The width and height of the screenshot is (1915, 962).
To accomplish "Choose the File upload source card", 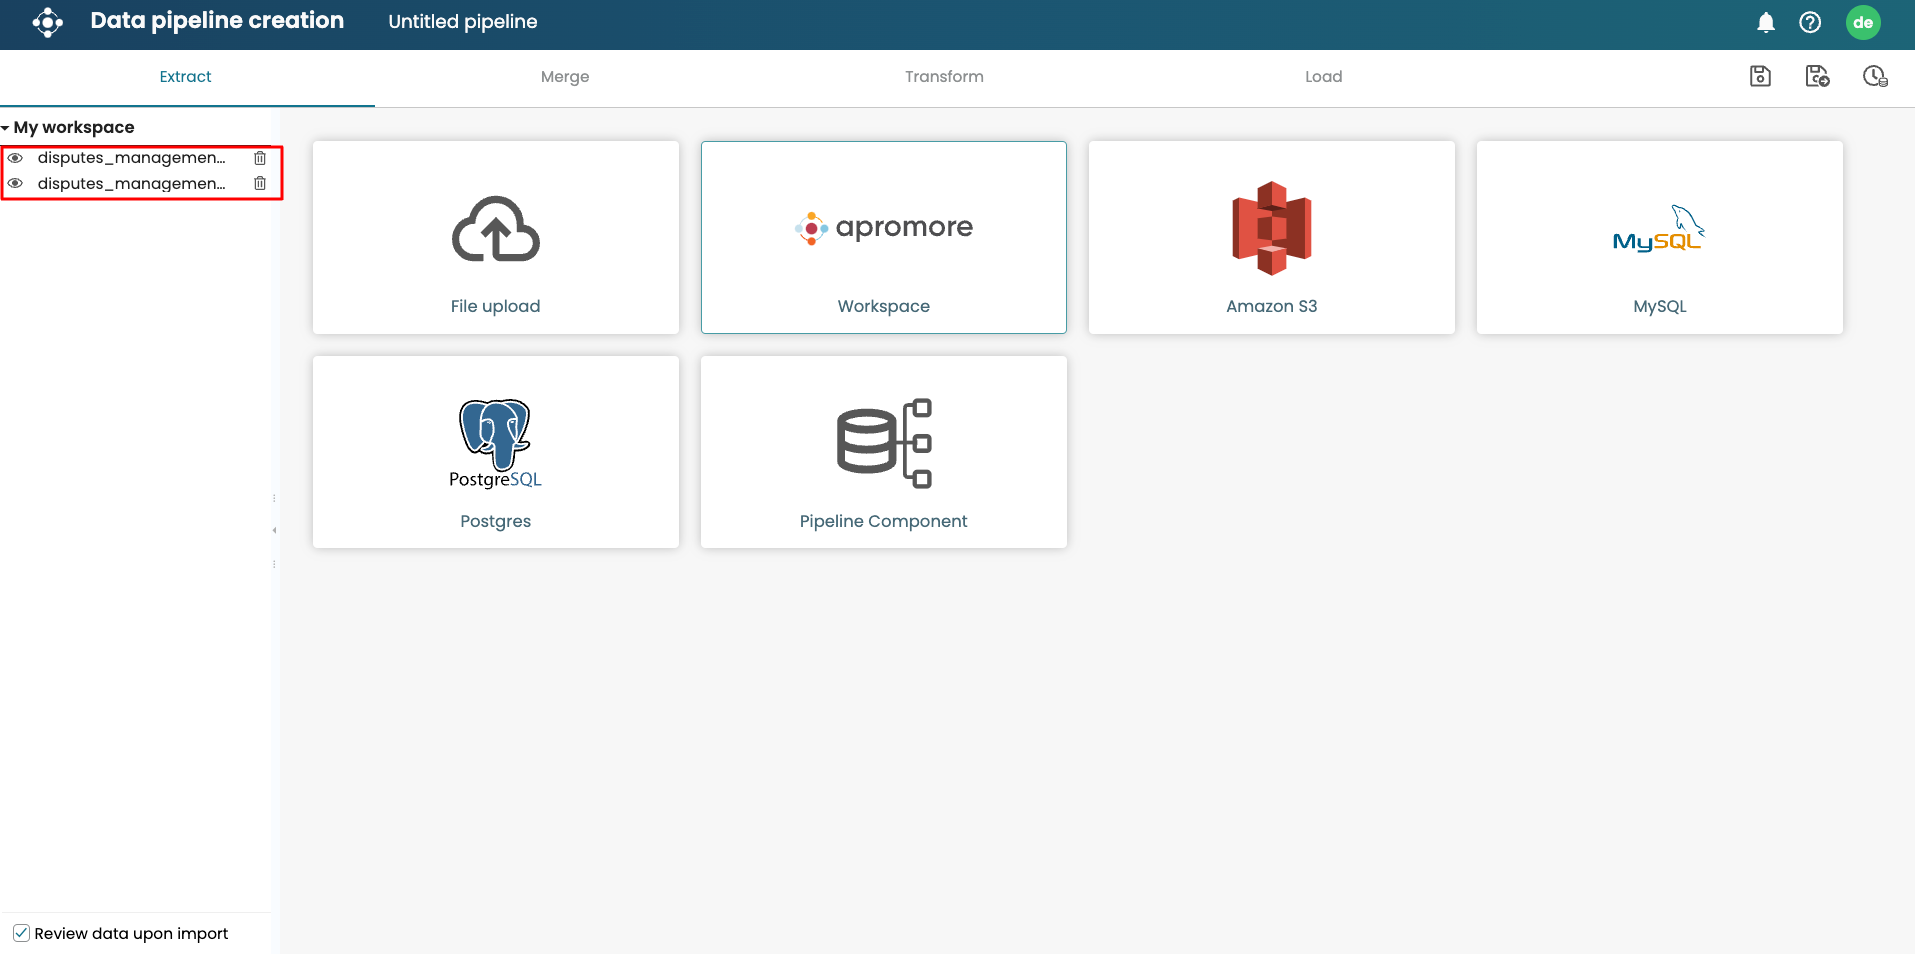I will click(x=495, y=238).
